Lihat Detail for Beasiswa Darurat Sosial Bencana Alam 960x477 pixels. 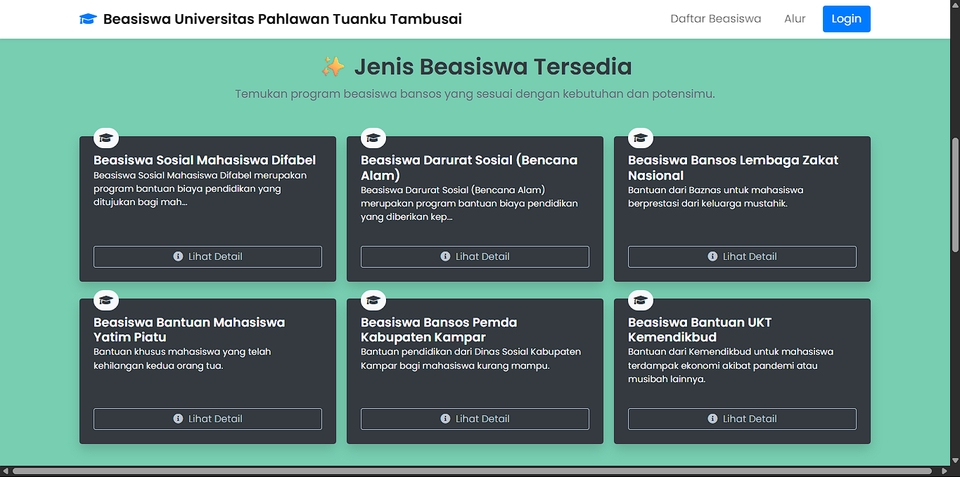[475, 257]
